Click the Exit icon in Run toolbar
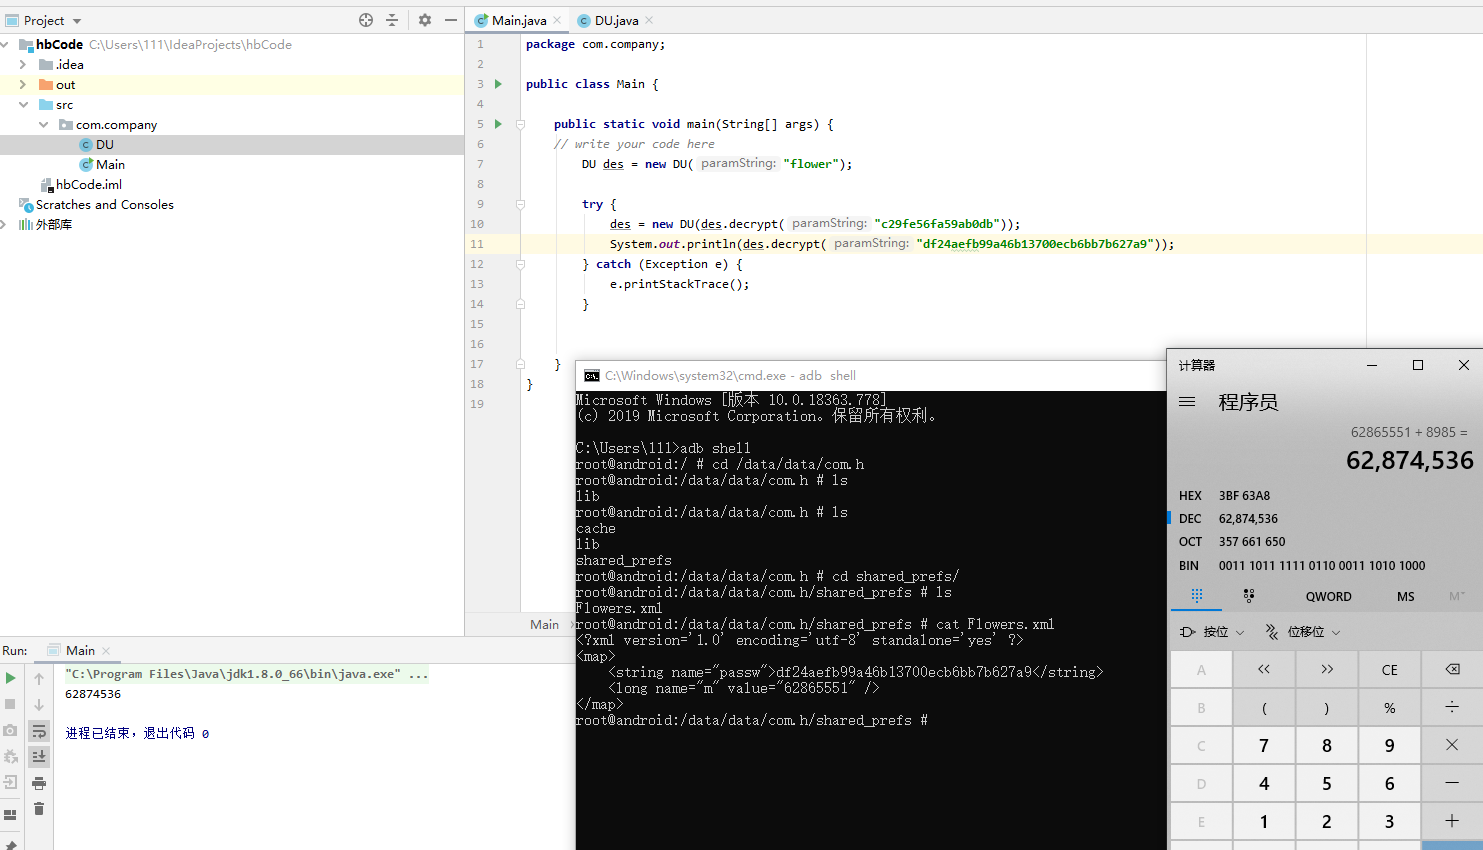 coord(10,782)
